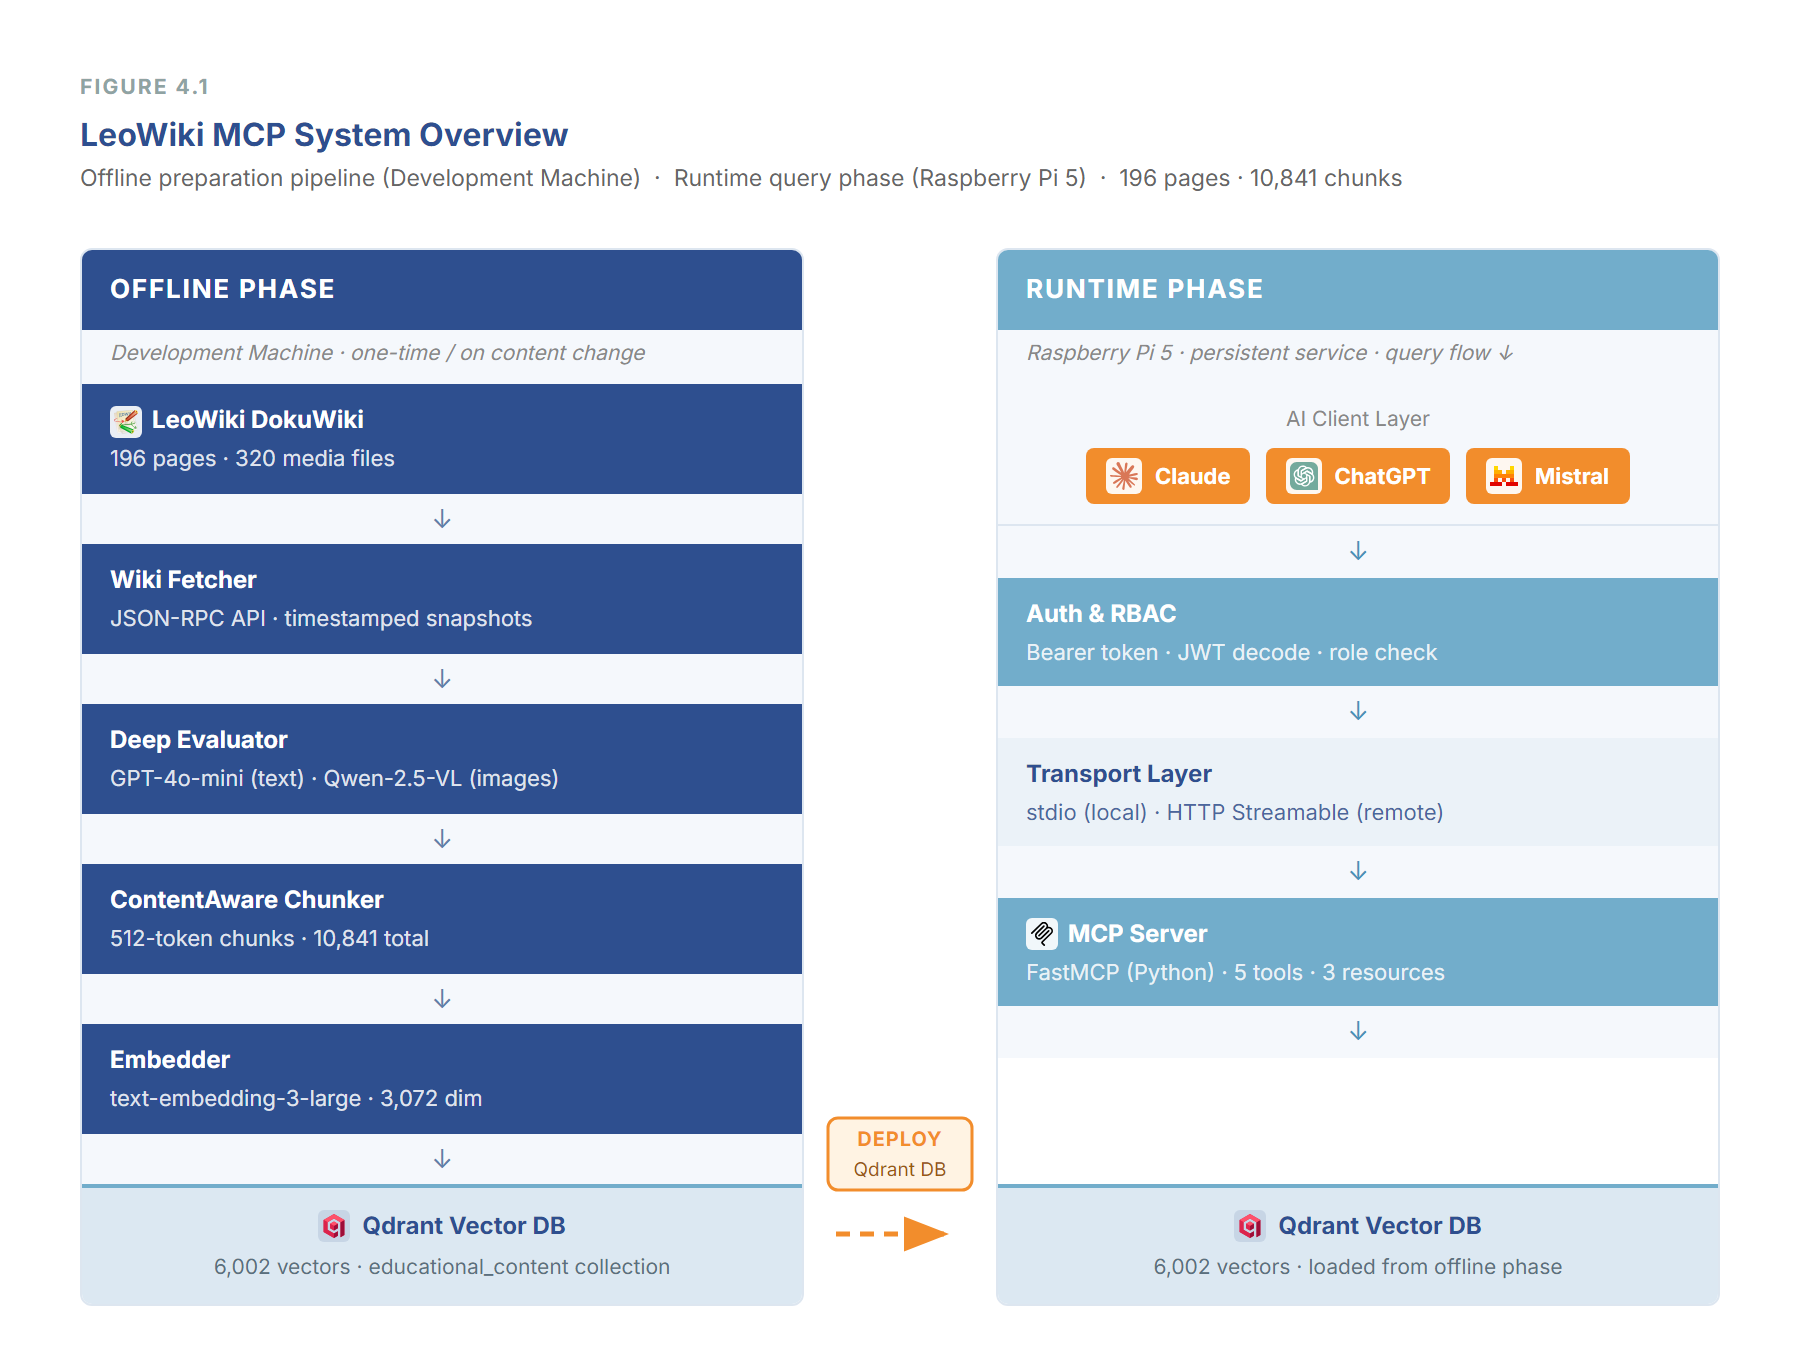
Task: Click 'stdio (local) · HTTP Streamable (remote)' text
Action: click(x=1235, y=813)
